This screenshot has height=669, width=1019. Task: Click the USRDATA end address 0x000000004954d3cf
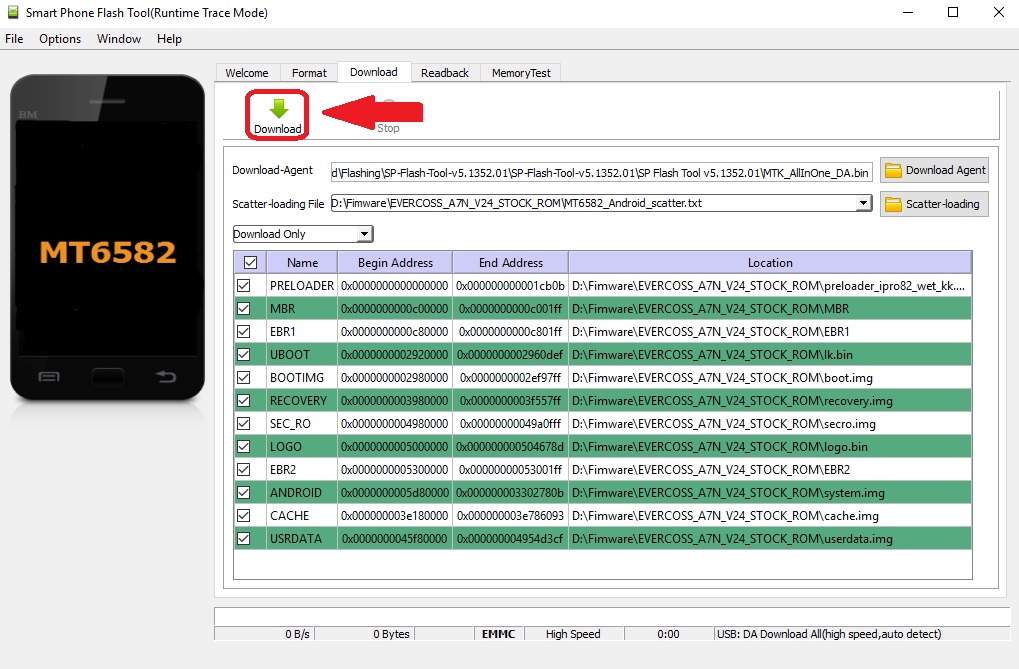coord(510,539)
